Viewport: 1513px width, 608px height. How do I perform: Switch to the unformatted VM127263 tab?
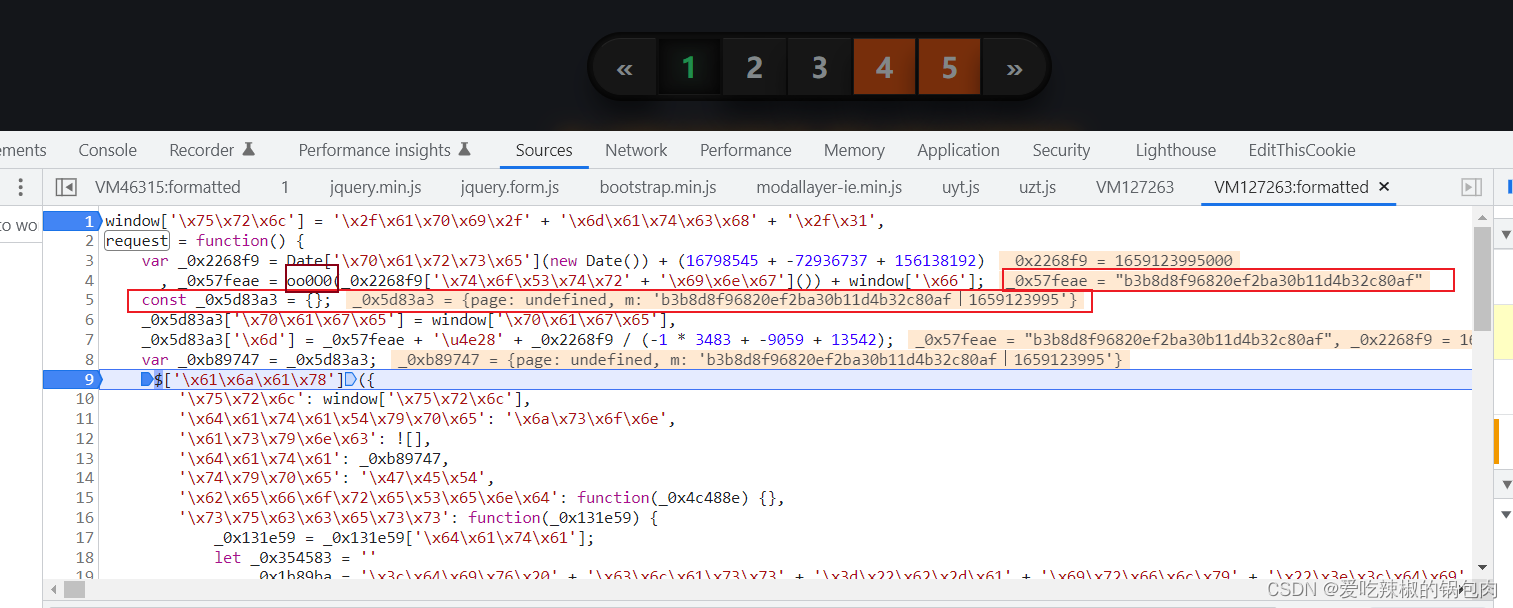[1135, 187]
